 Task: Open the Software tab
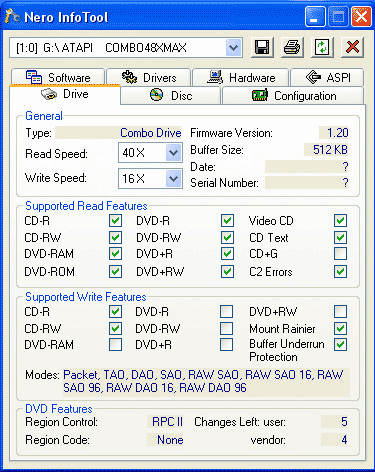(58, 77)
